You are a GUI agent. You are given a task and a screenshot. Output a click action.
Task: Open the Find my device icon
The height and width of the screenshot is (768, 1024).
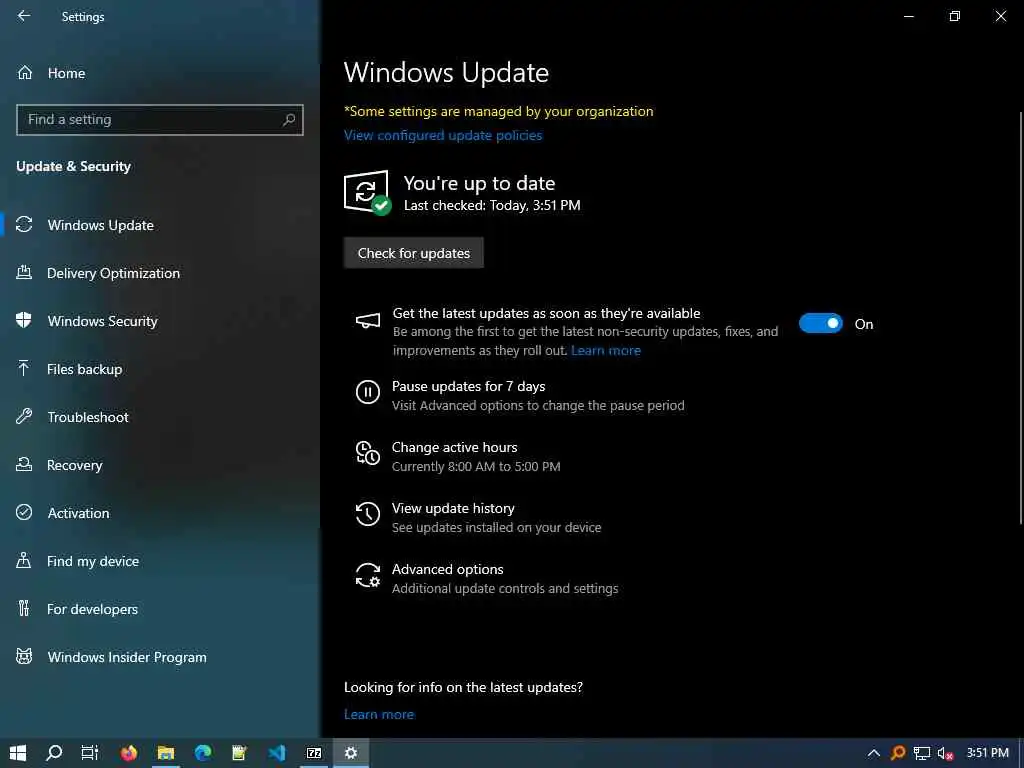(x=24, y=560)
